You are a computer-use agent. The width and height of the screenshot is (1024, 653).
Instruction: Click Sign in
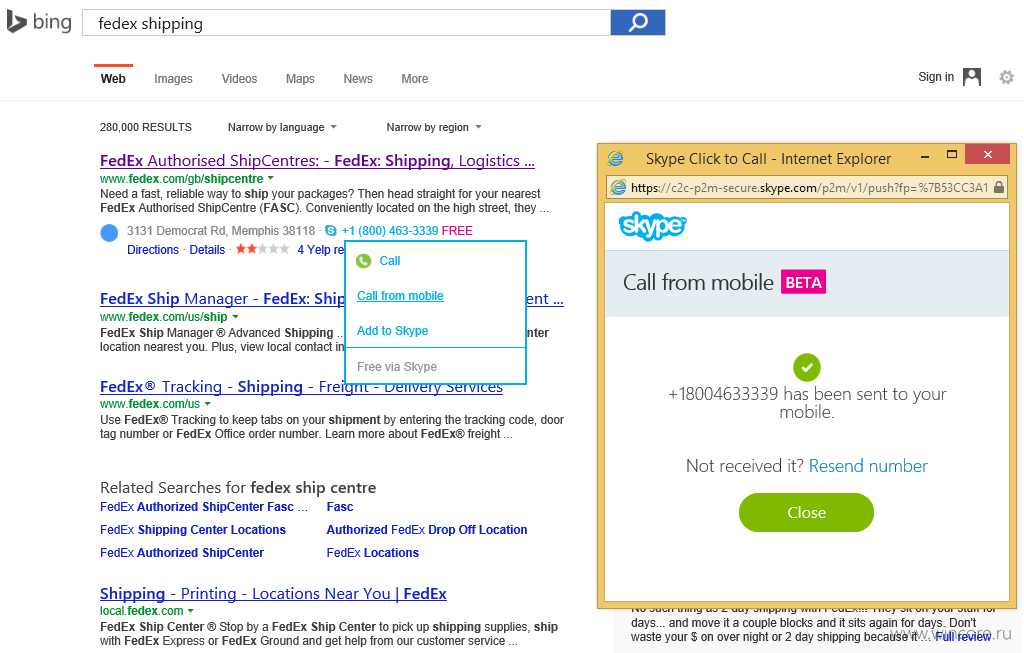click(x=936, y=77)
